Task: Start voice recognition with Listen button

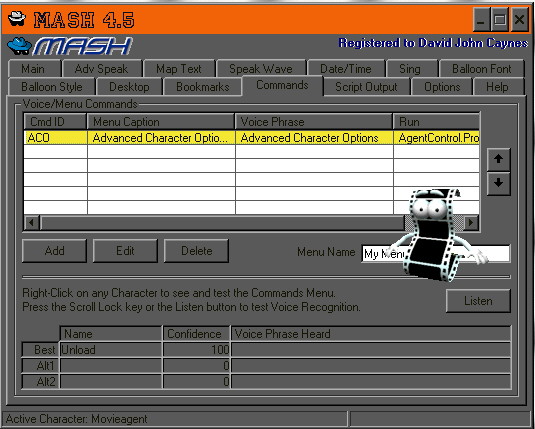Action: click(x=478, y=301)
